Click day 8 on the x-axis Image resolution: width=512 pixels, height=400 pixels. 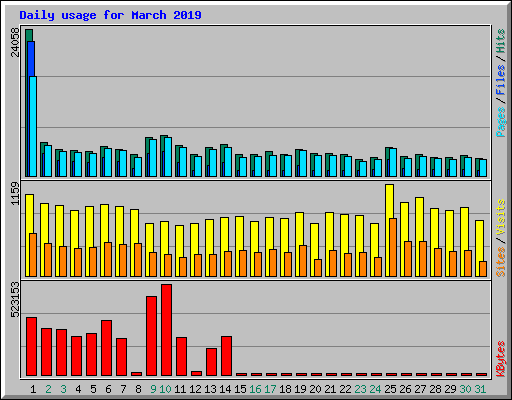coord(138,389)
